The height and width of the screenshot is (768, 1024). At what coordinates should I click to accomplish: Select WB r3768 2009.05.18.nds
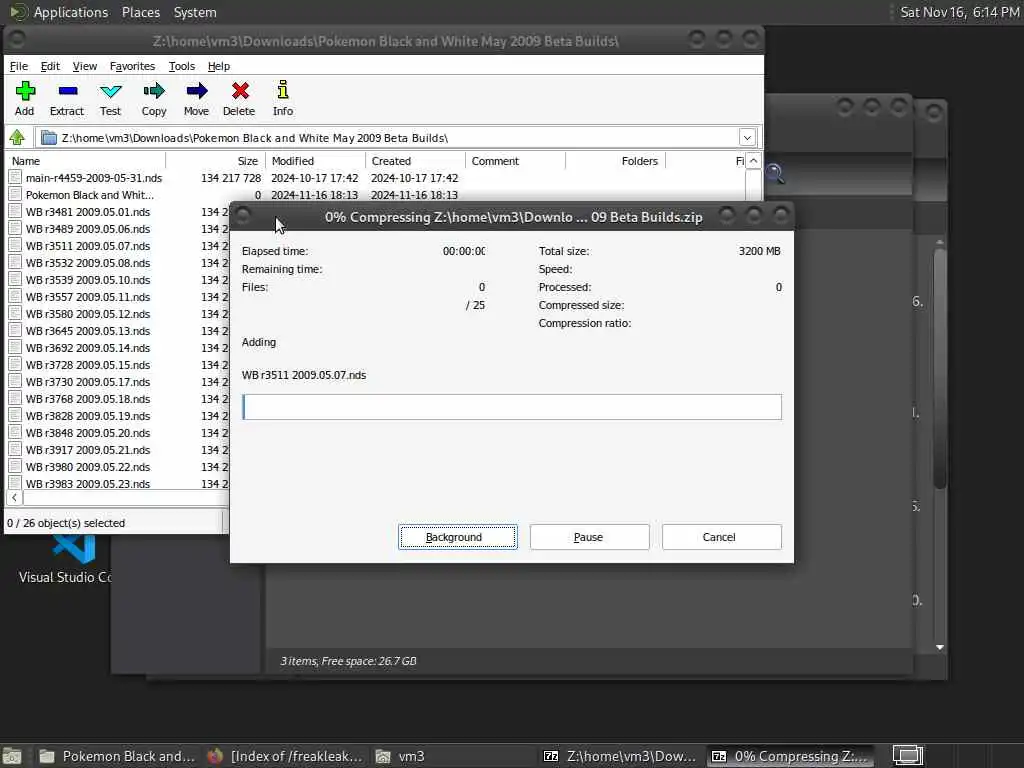88,398
